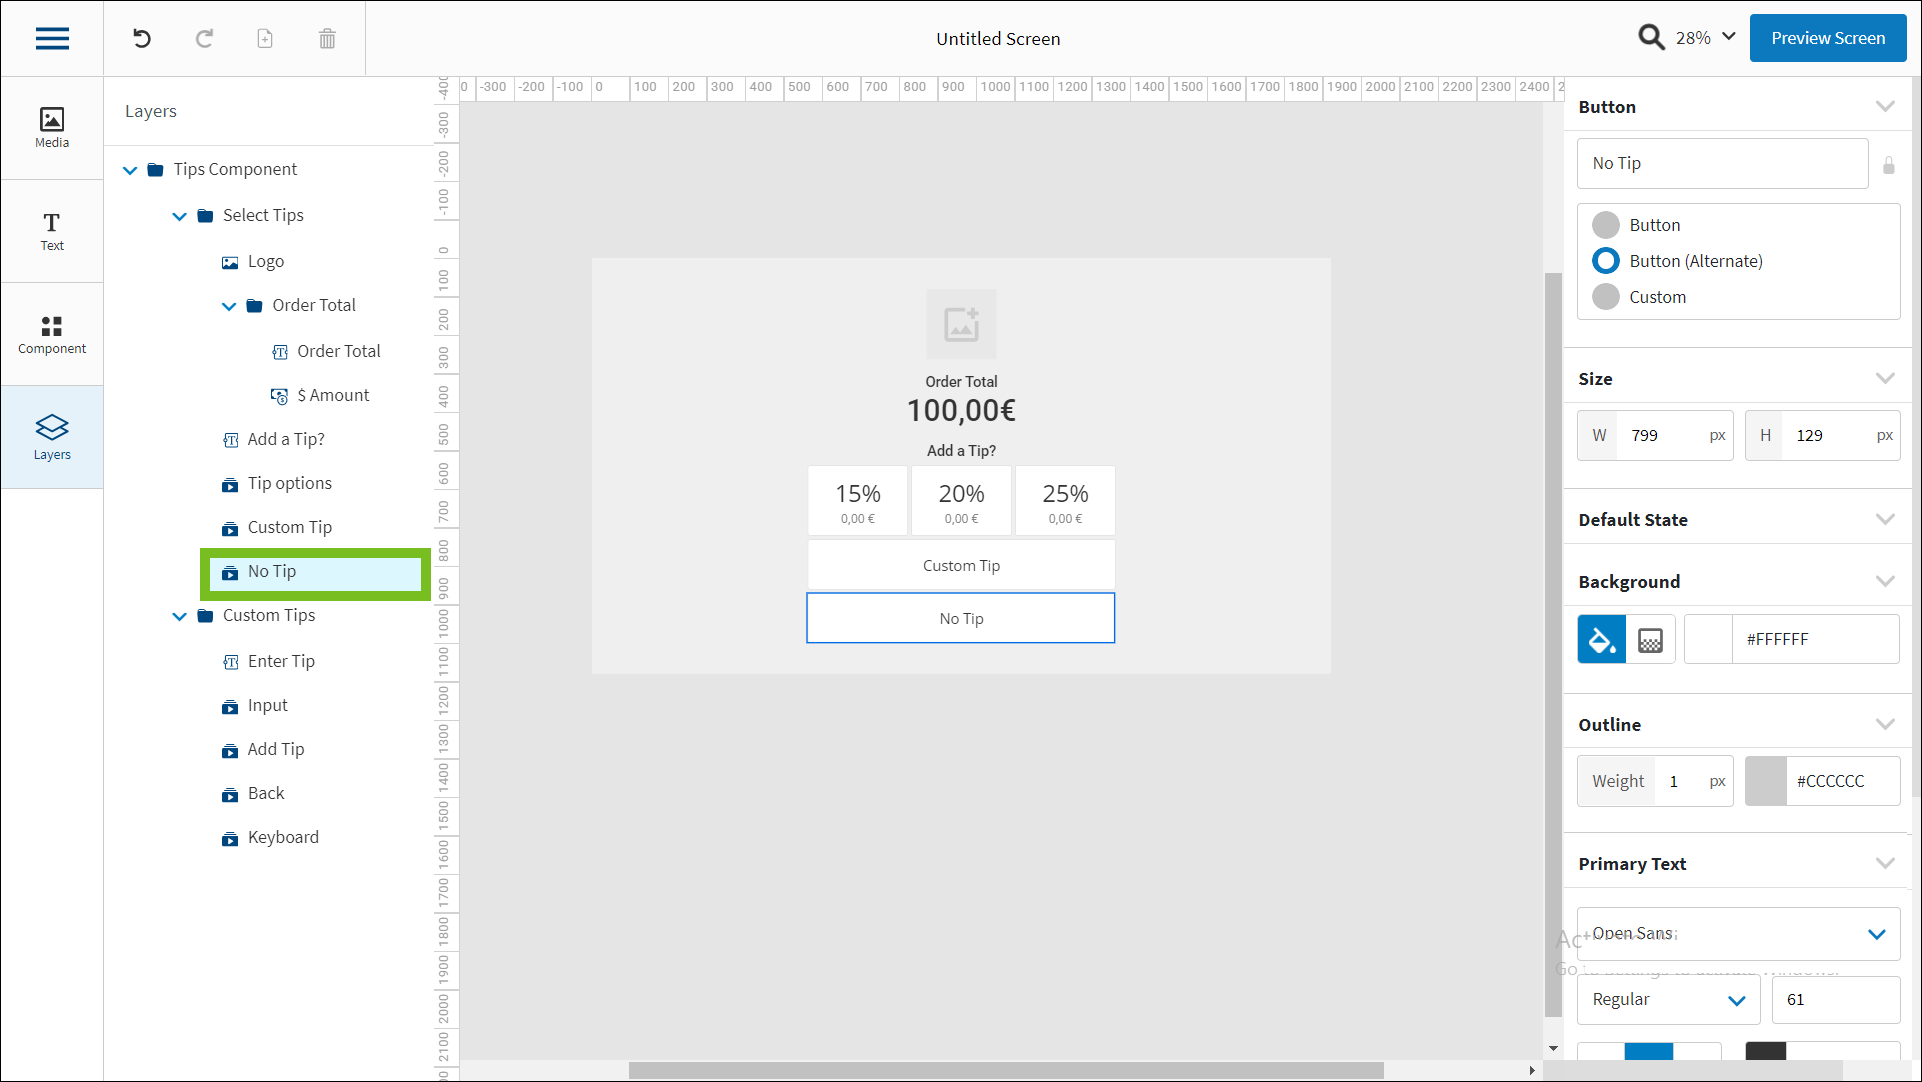Screen dimensions: 1922x1082
Task: Open the Media tab in sidebar
Action: (x=52, y=128)
